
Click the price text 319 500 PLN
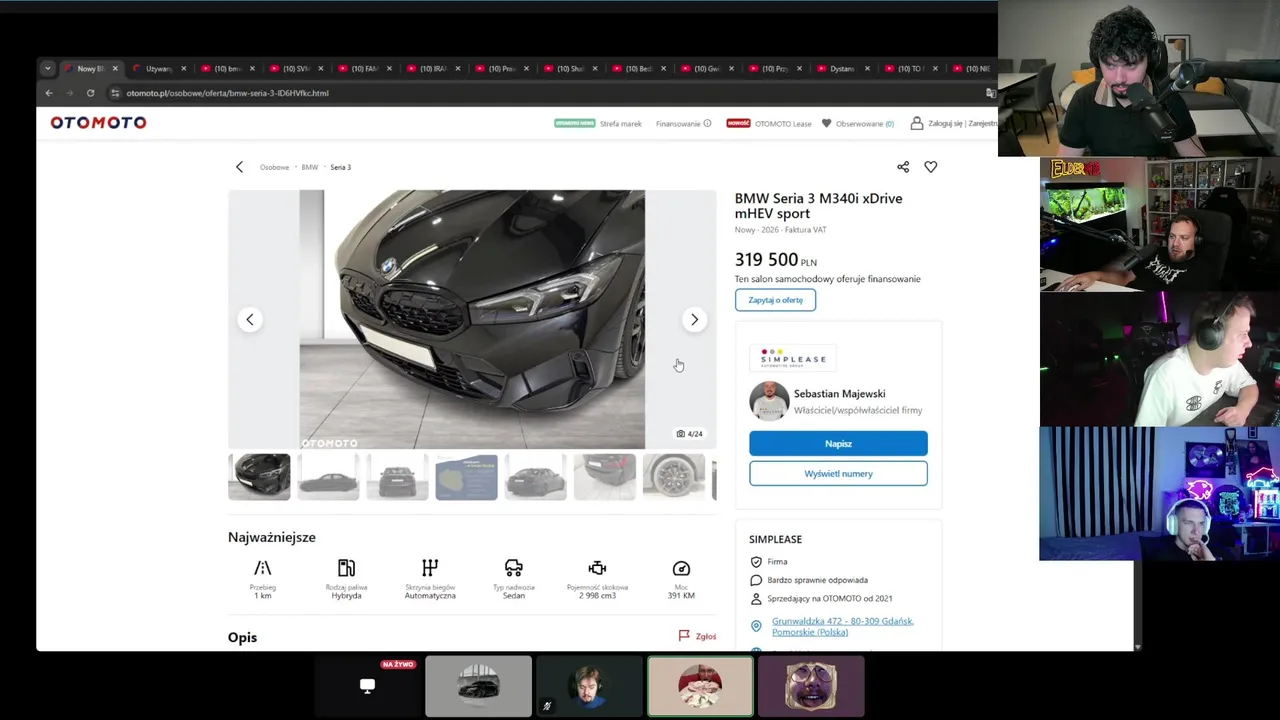pos(776,260)
